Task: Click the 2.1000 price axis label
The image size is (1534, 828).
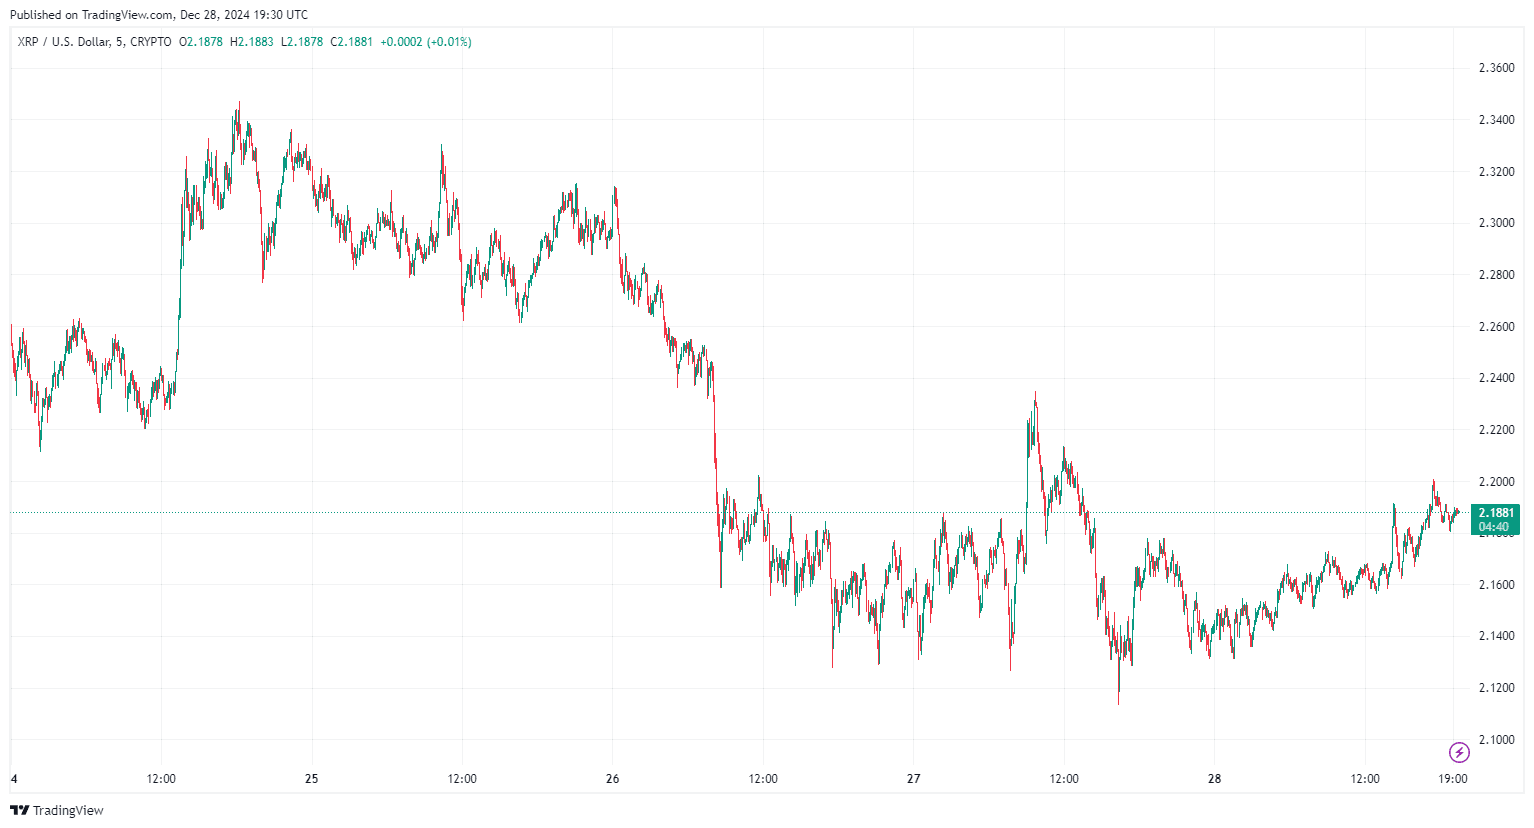Action: pyautogui.click(x=1496, y=740)
